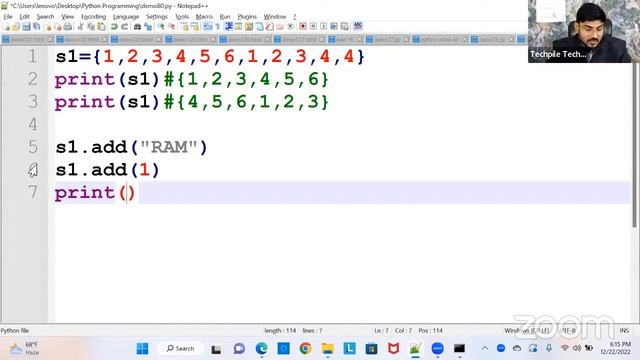Open the Edit menu
Screen dimensions: 640x360
point(24,17)
